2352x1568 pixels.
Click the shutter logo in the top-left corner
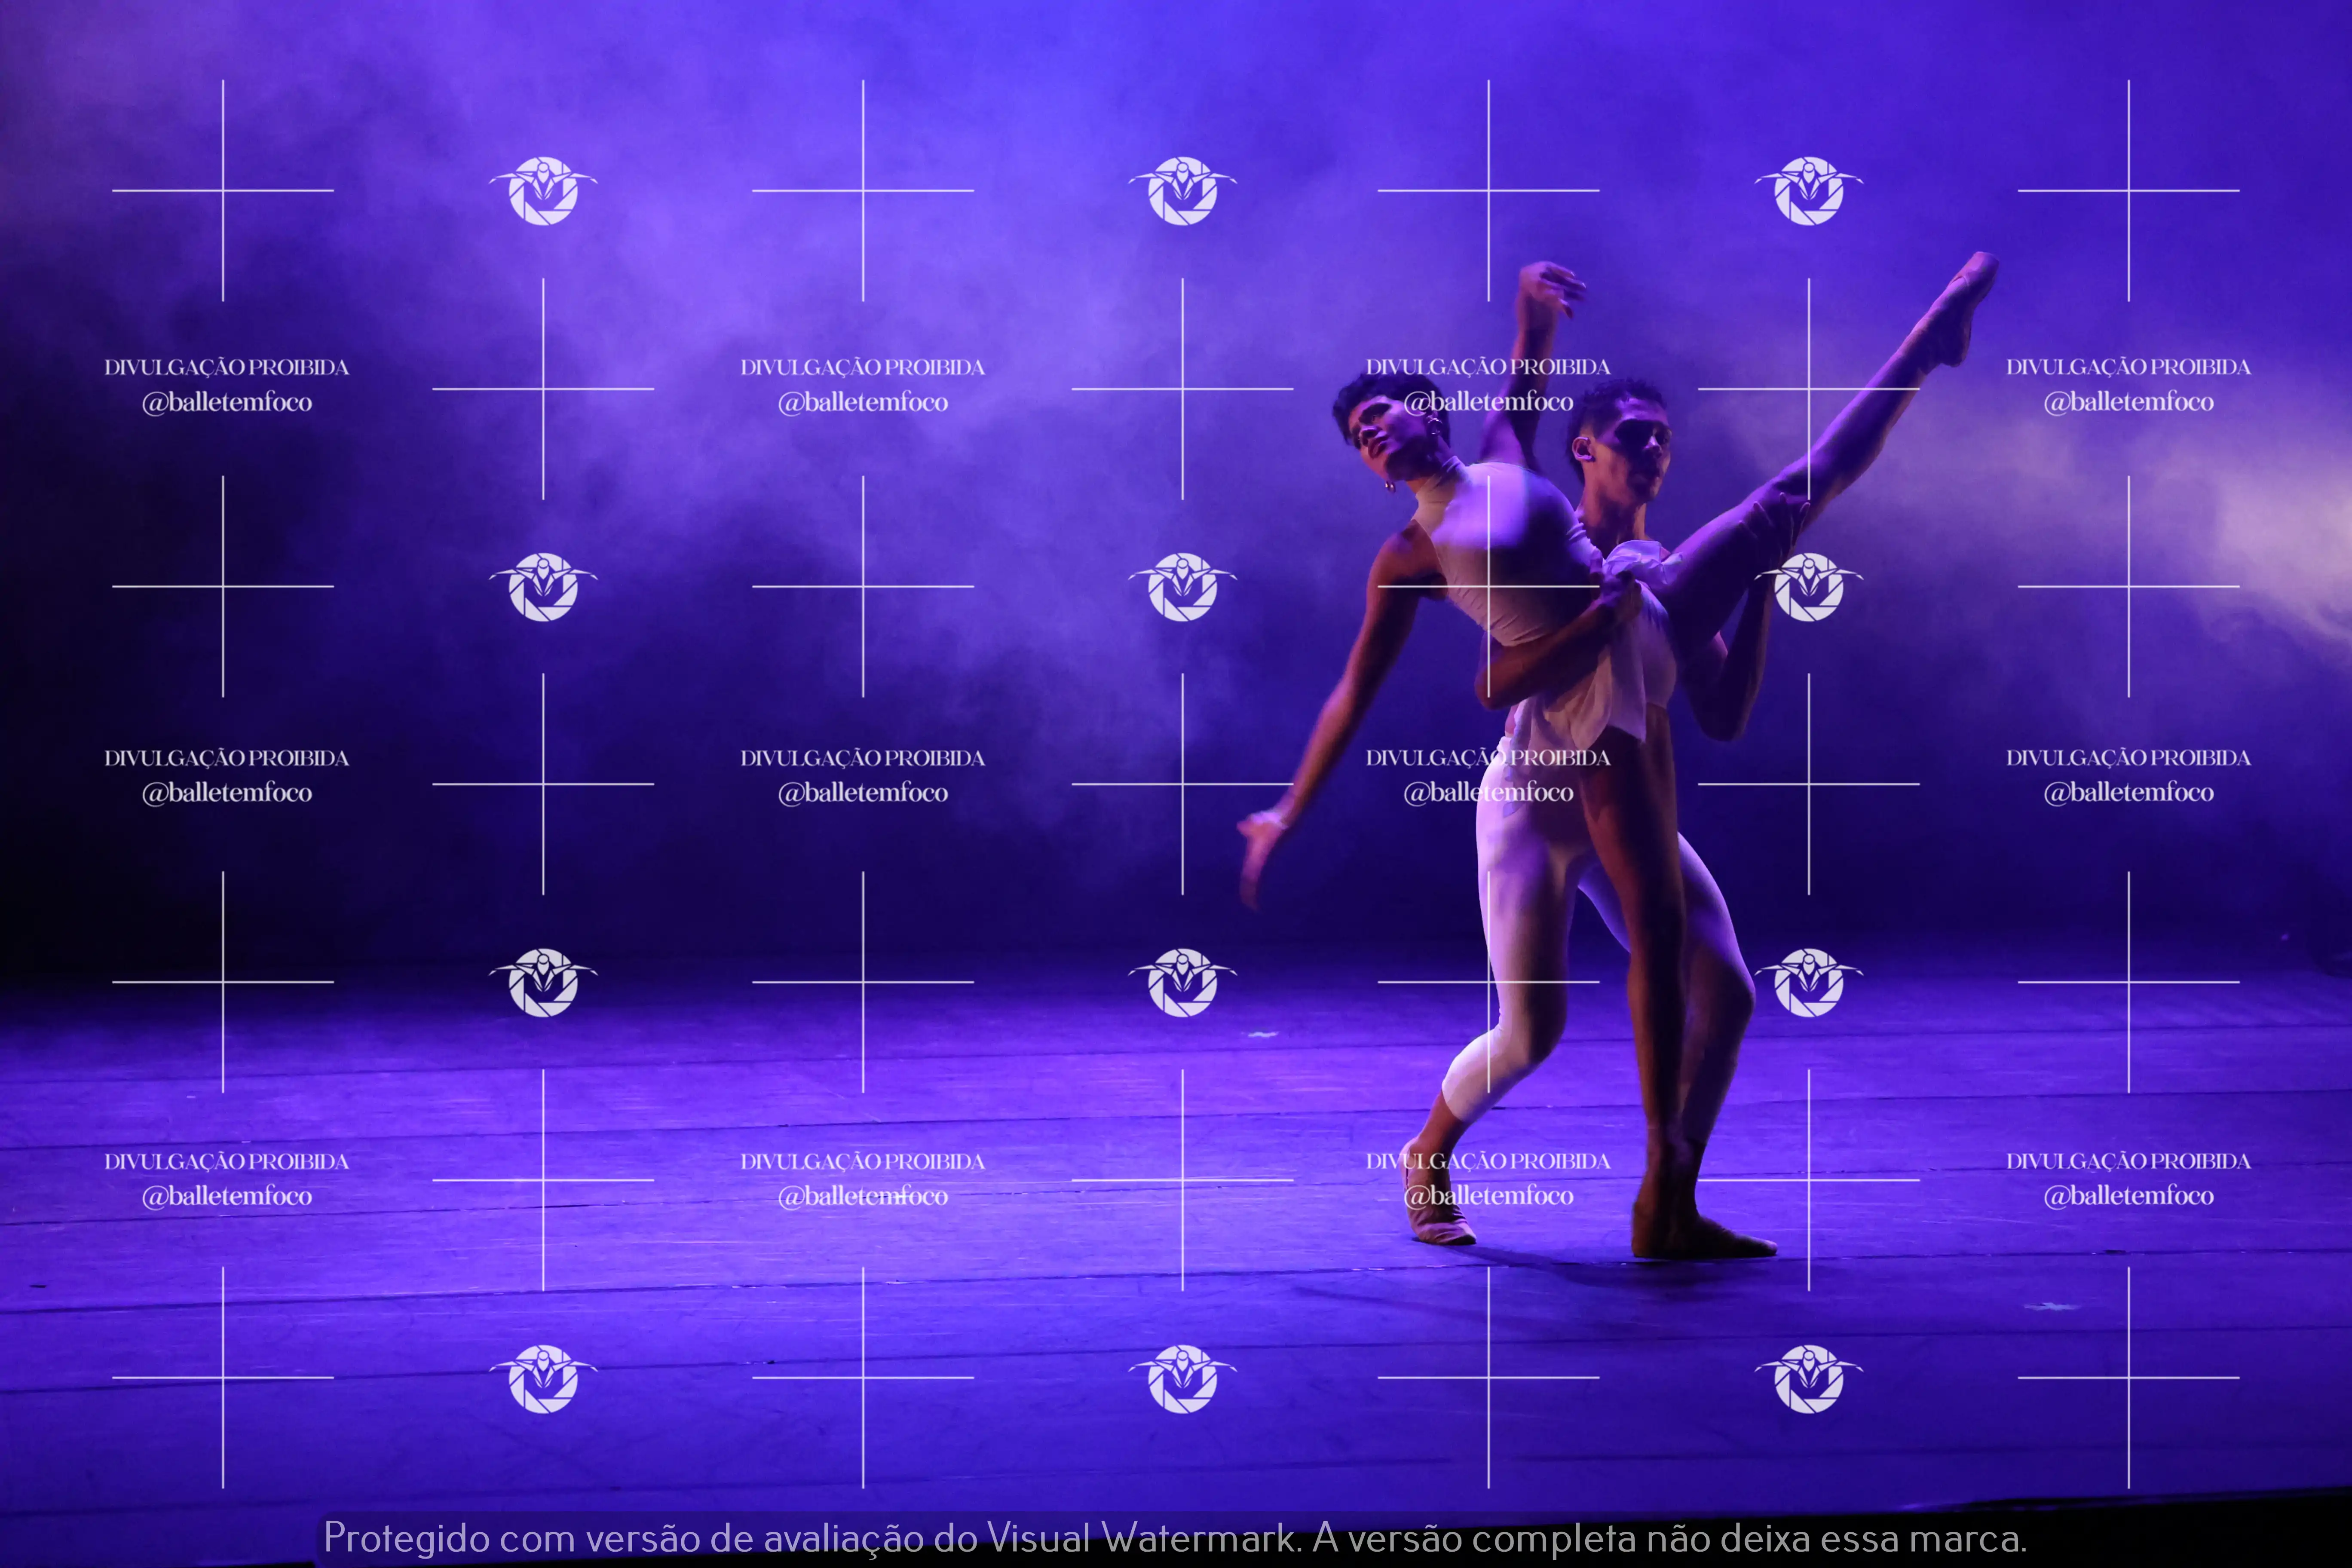[543, 190]
